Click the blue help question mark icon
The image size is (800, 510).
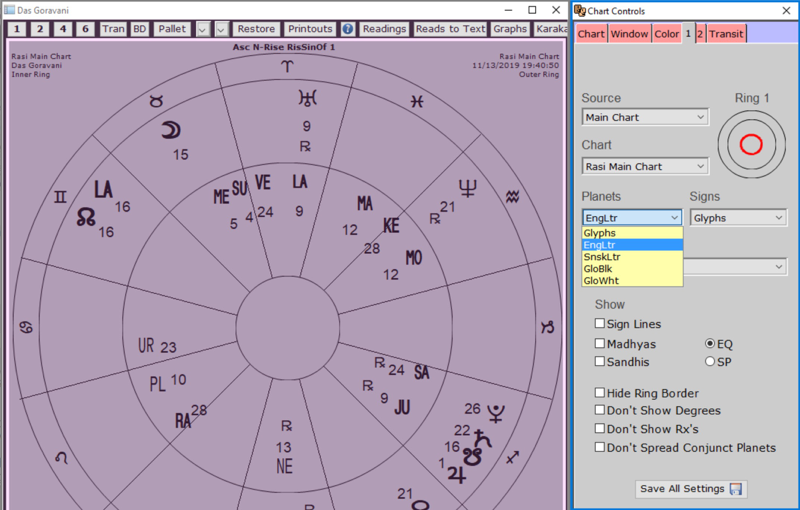pyautogui.click(x=348, y=29)
